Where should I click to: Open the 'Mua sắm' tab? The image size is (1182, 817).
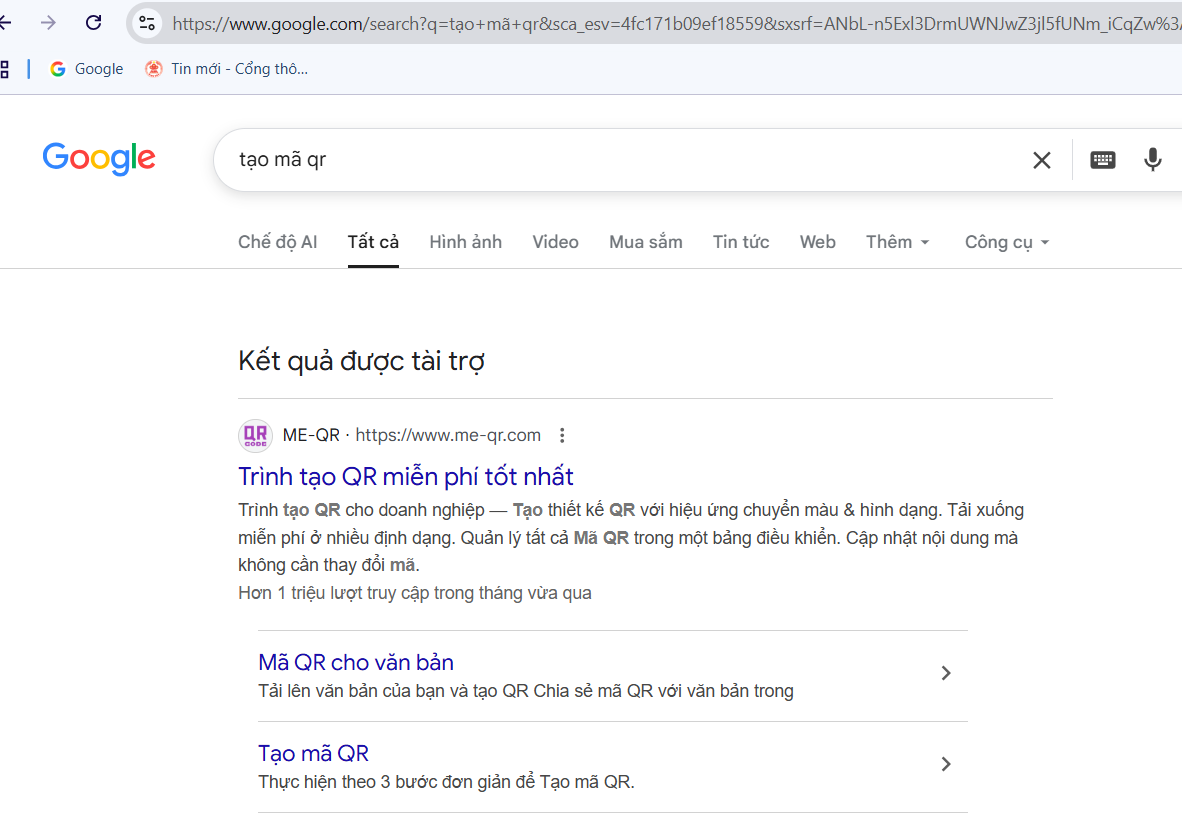pyautogui.click(x=646, y=242)
